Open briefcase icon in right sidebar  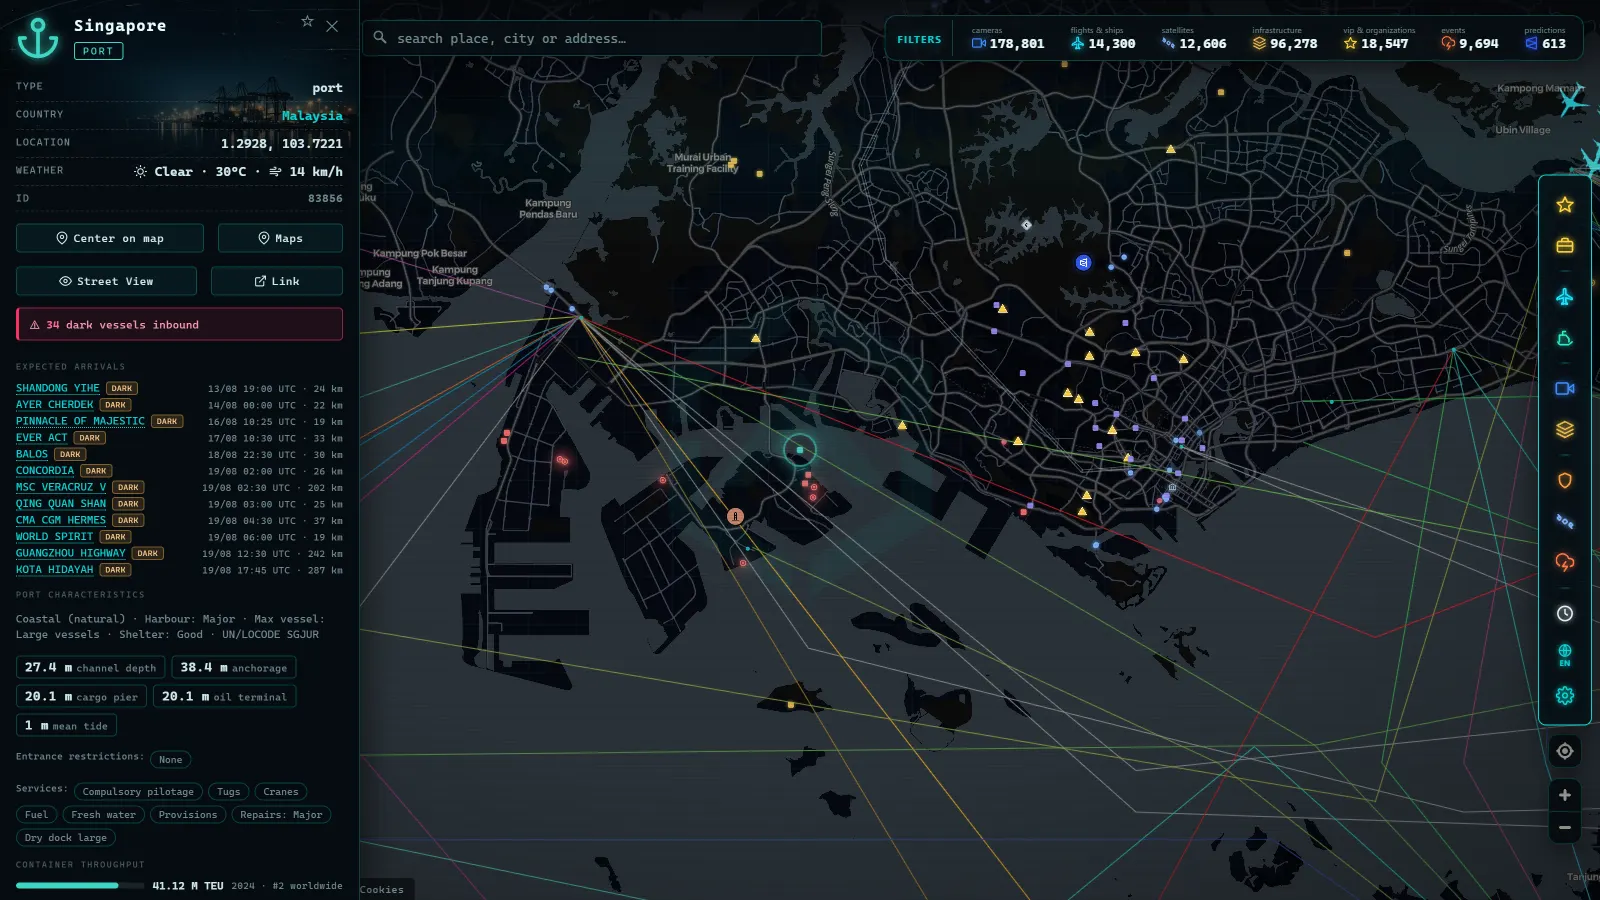click(1565, 246)
